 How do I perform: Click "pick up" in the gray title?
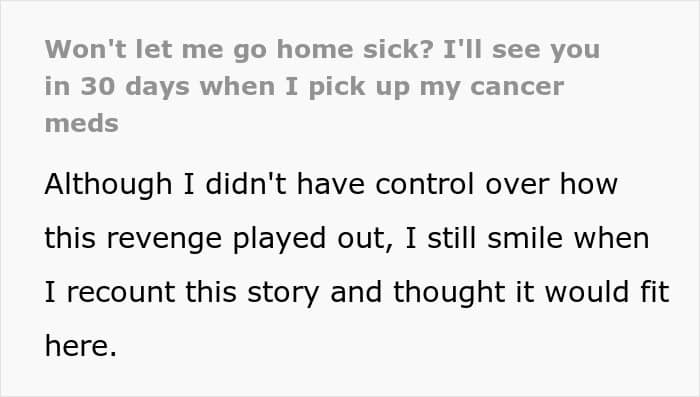coord(359,86)
